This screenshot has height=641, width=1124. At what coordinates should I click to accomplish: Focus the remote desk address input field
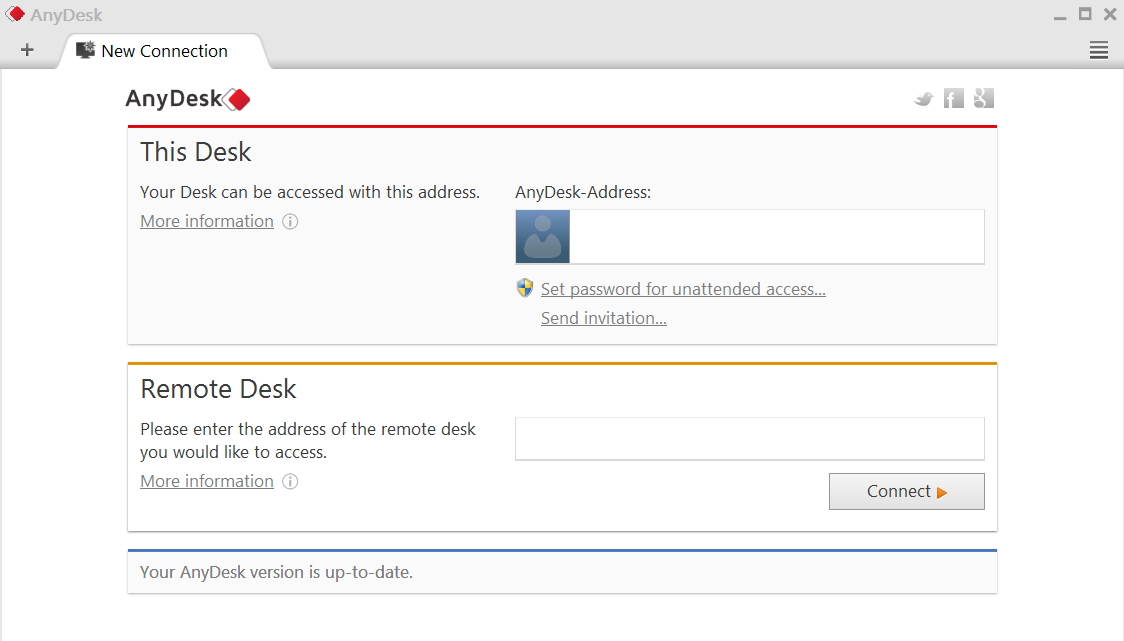(750, 439)
